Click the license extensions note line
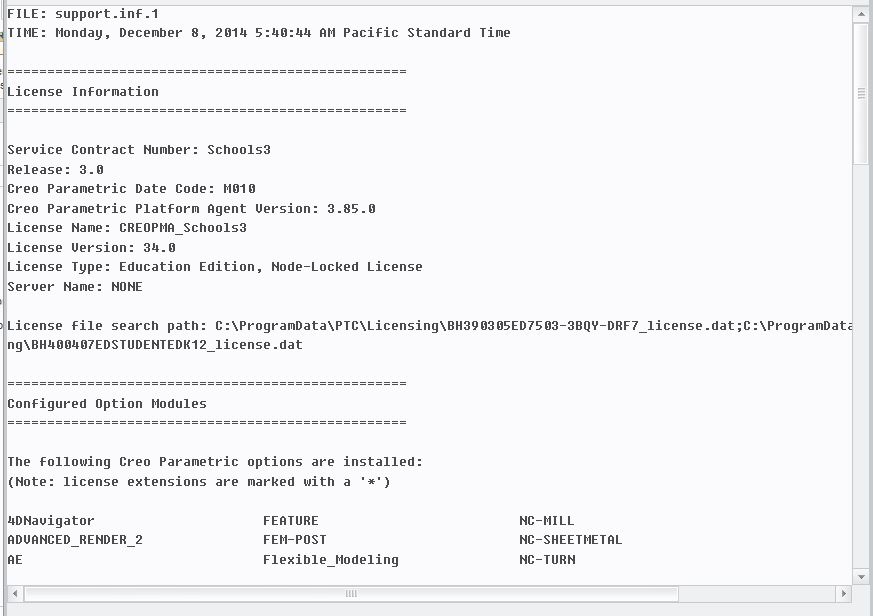This screenshot has width=873, height=616. pyautogui.click(x=199, y=481)
